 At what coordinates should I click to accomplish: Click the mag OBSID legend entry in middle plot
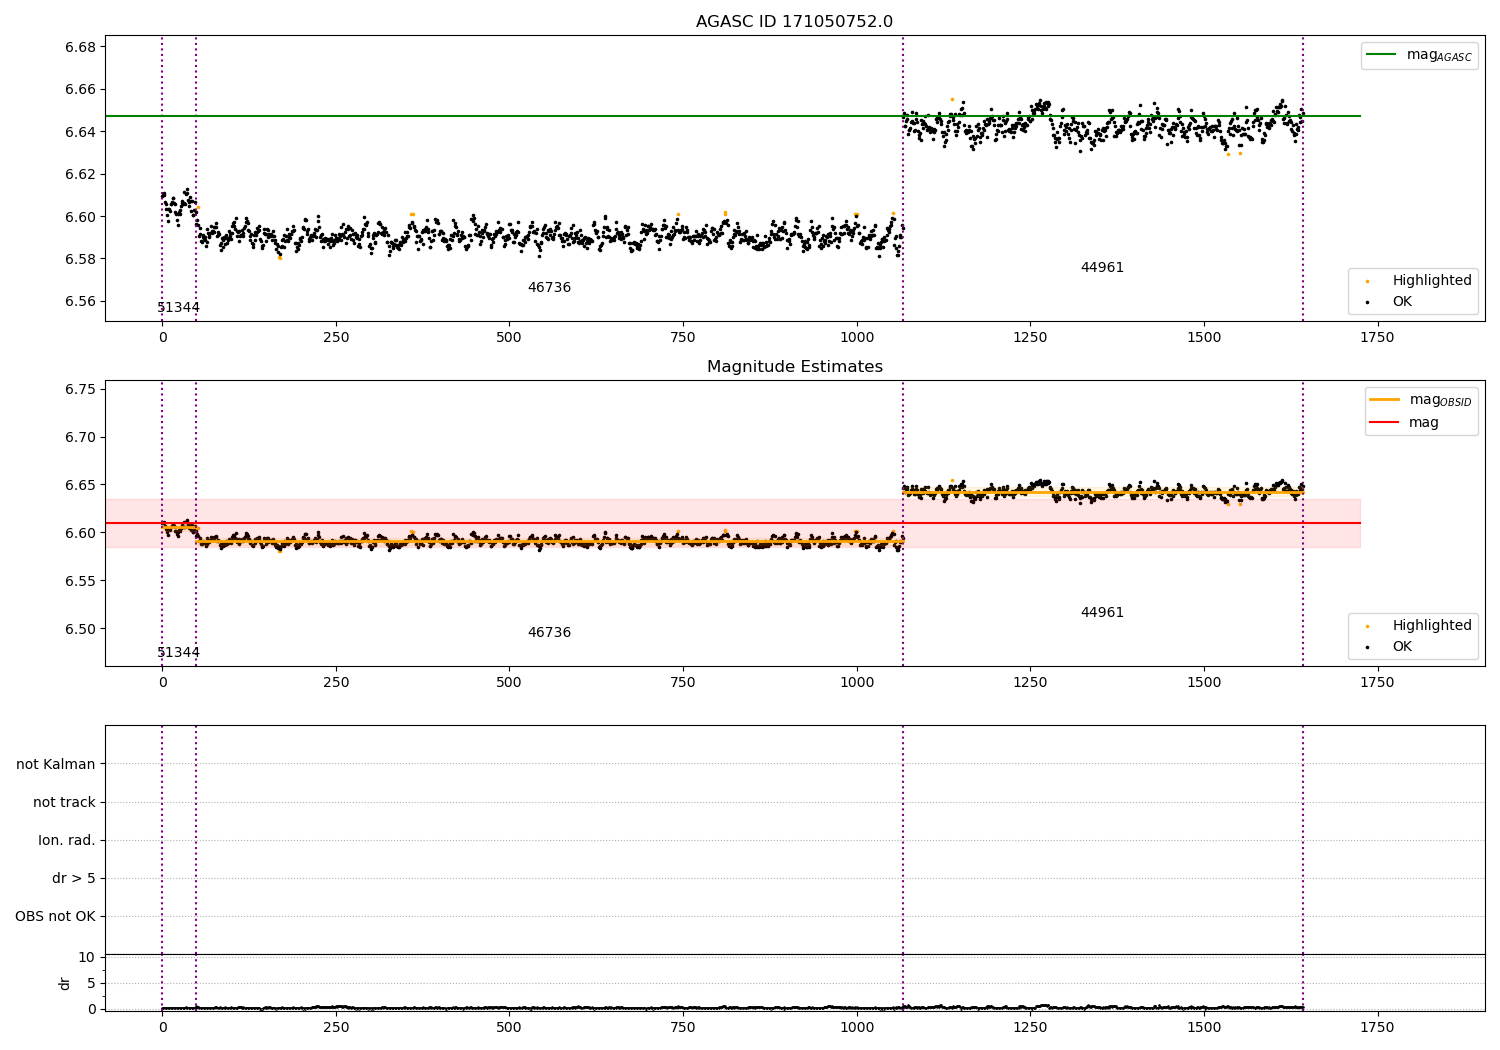point(1419,400)
